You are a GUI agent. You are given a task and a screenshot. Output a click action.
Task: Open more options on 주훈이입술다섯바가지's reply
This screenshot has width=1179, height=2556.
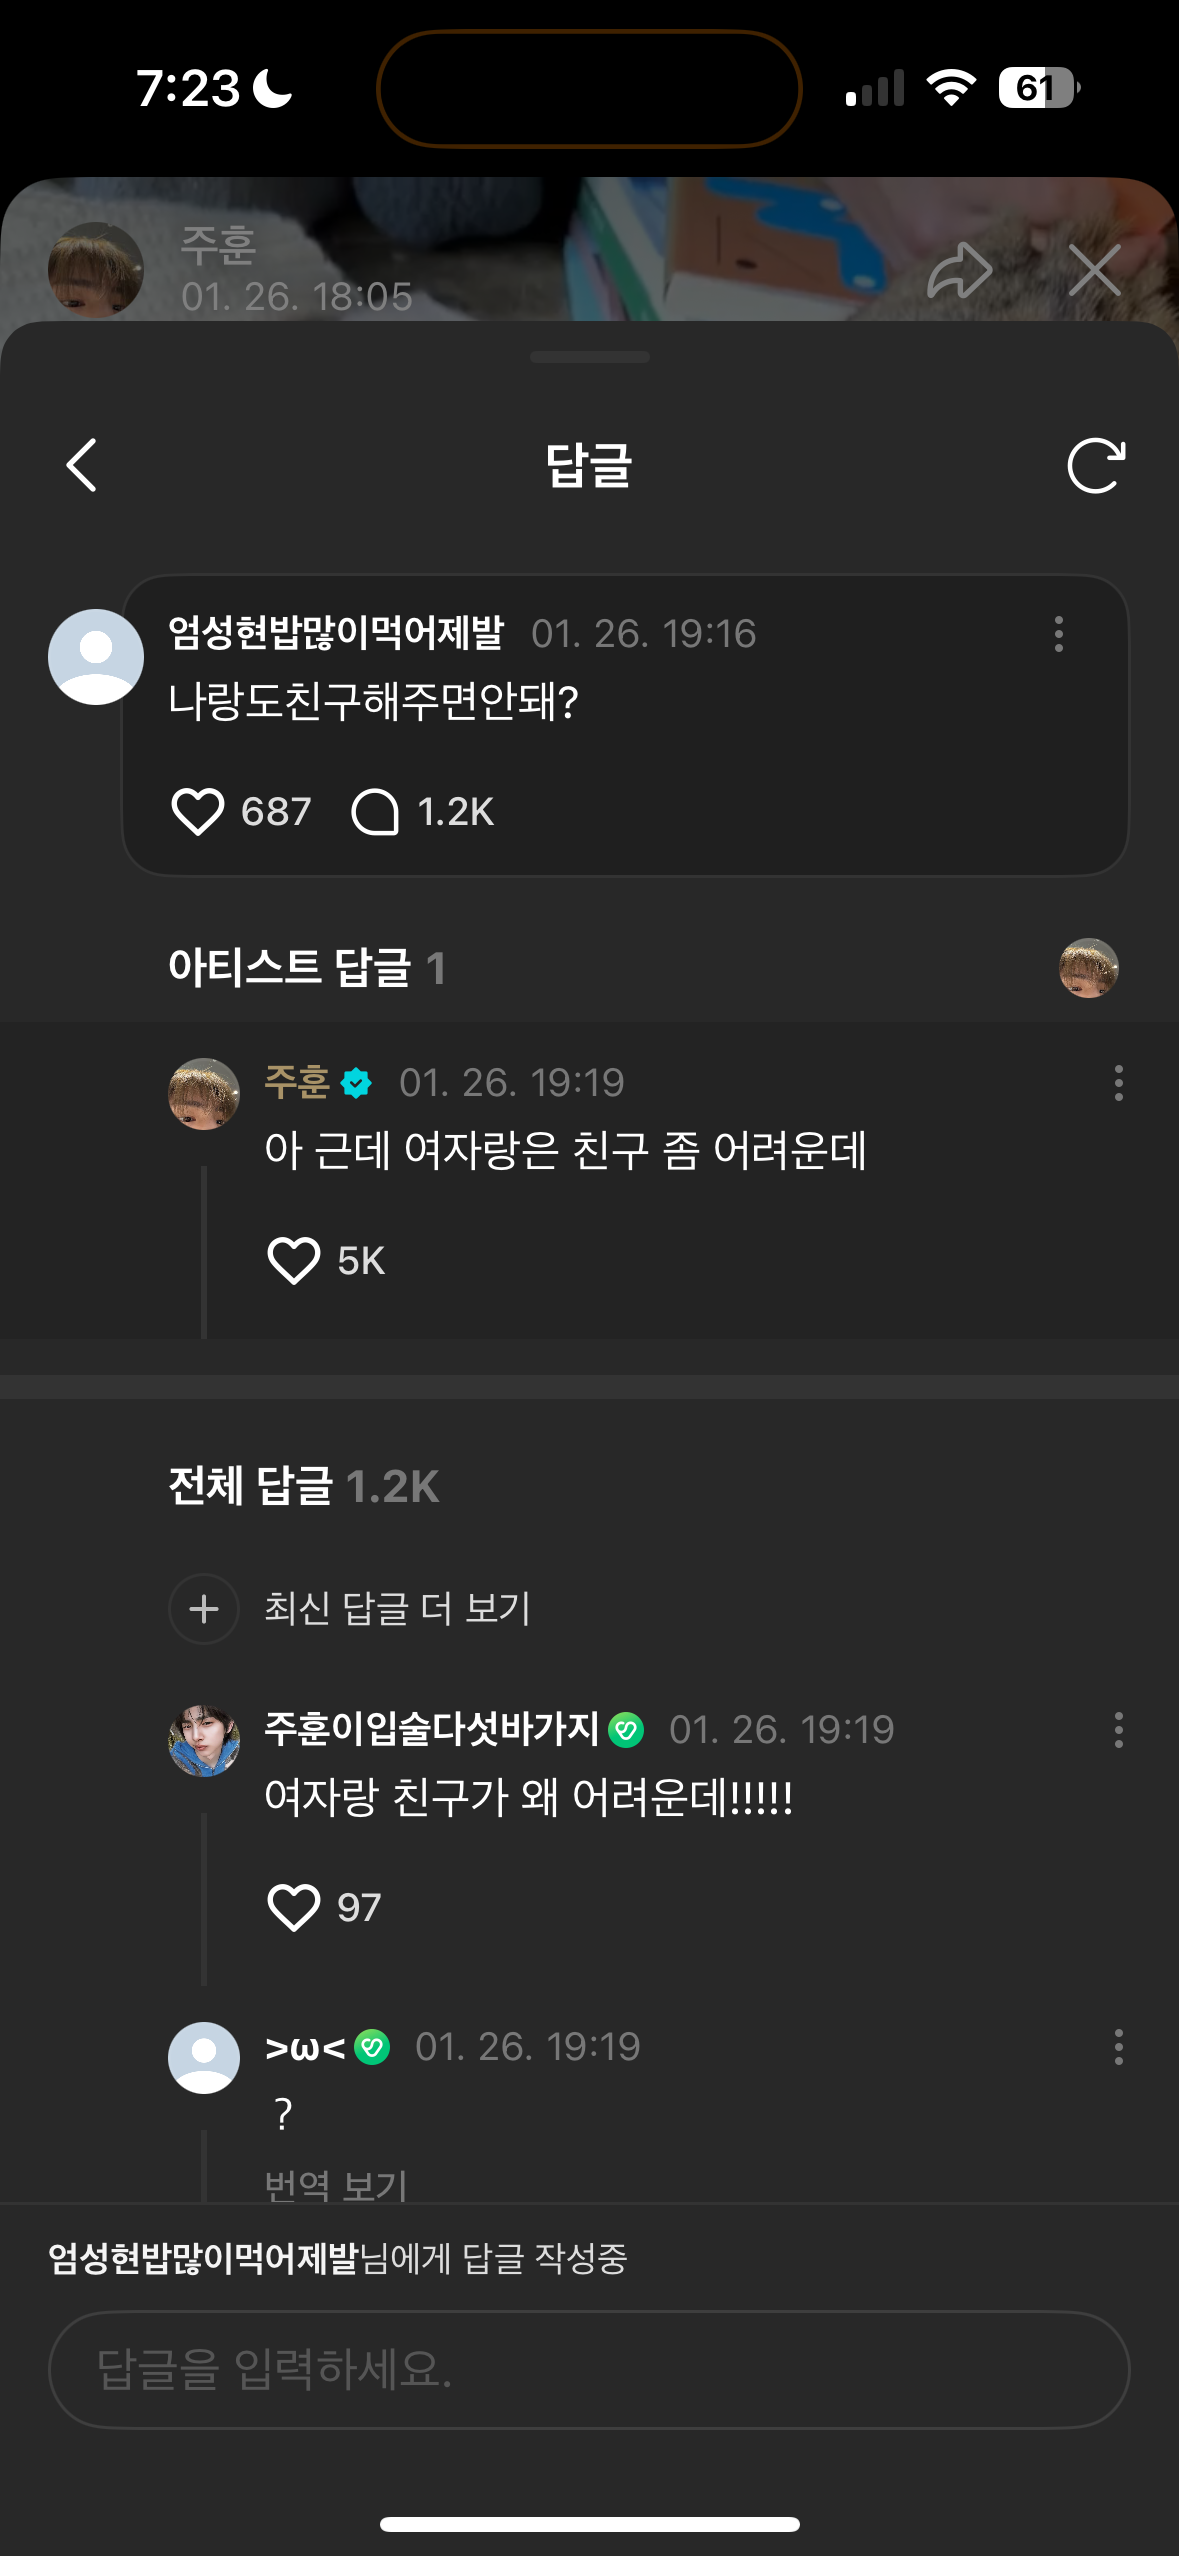(x=1118, y=1730)
